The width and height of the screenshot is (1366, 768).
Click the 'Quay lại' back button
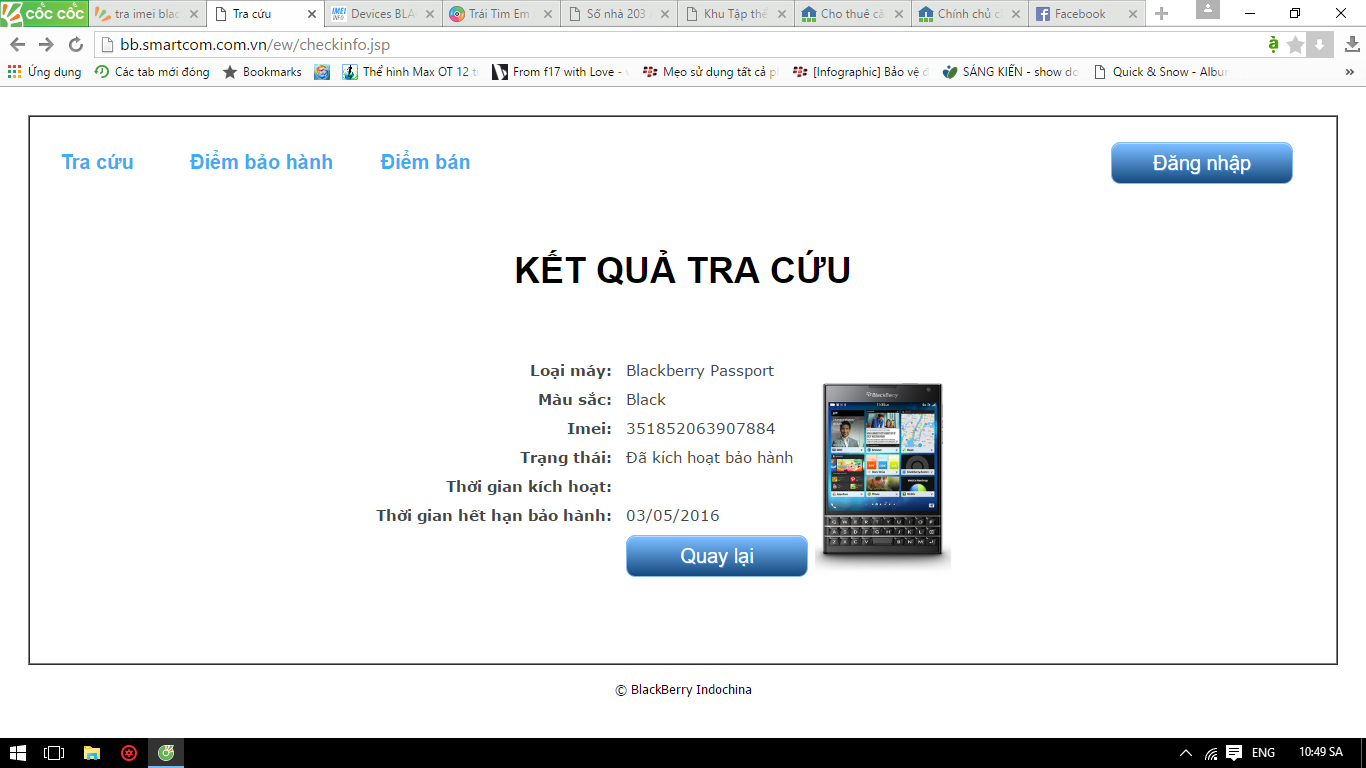716,556
